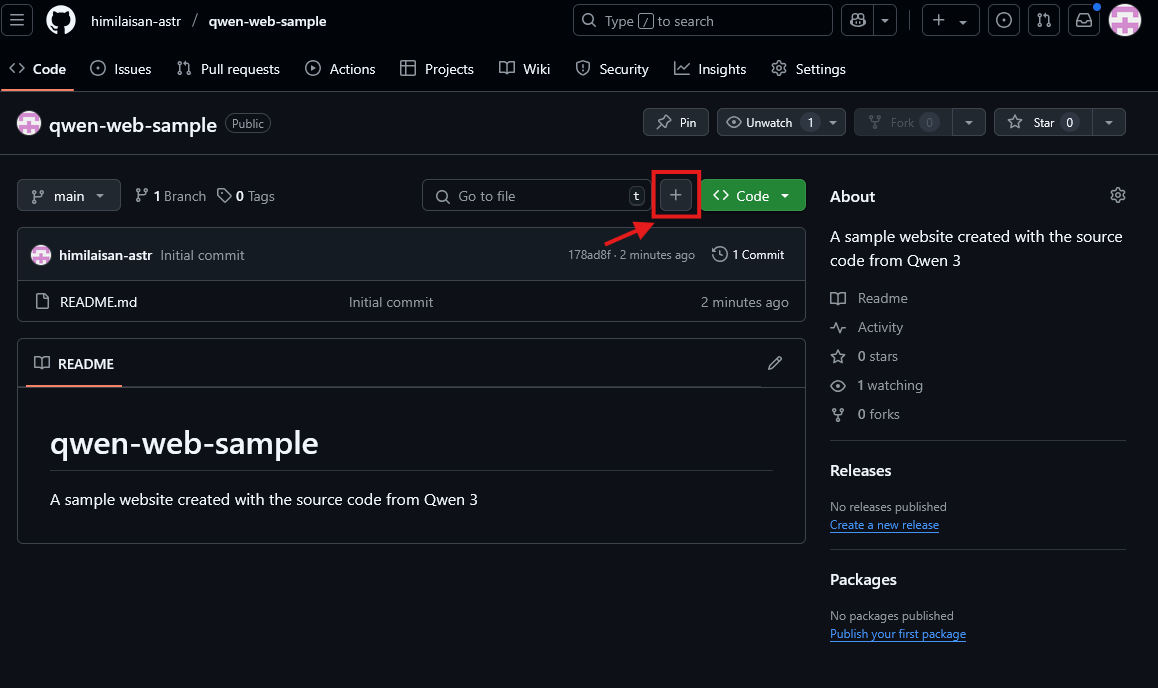Expand the Unwatch notification options dropdown
The height and width of the screenshot is (688, 1158).
[833, 123]
